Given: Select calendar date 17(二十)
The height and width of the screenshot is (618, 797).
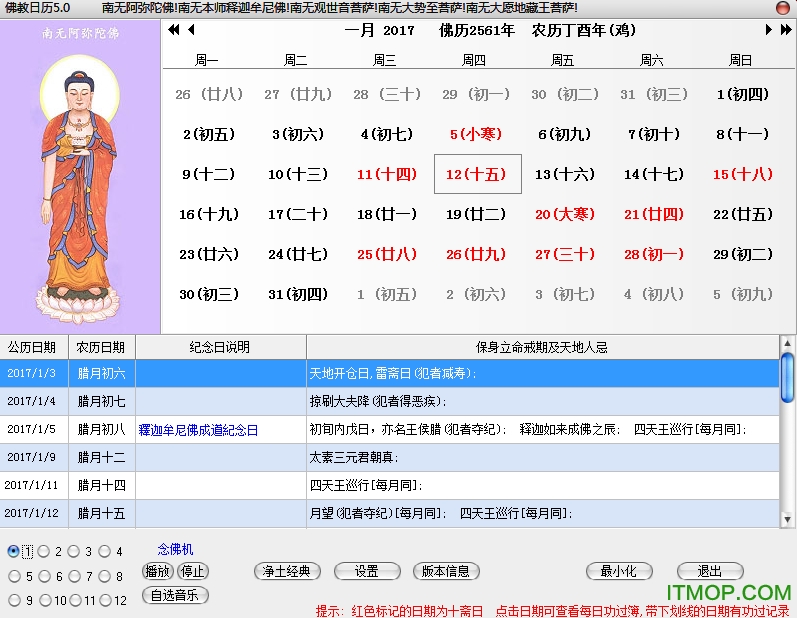Looking at the screenshot, I should tap(298, 214).
